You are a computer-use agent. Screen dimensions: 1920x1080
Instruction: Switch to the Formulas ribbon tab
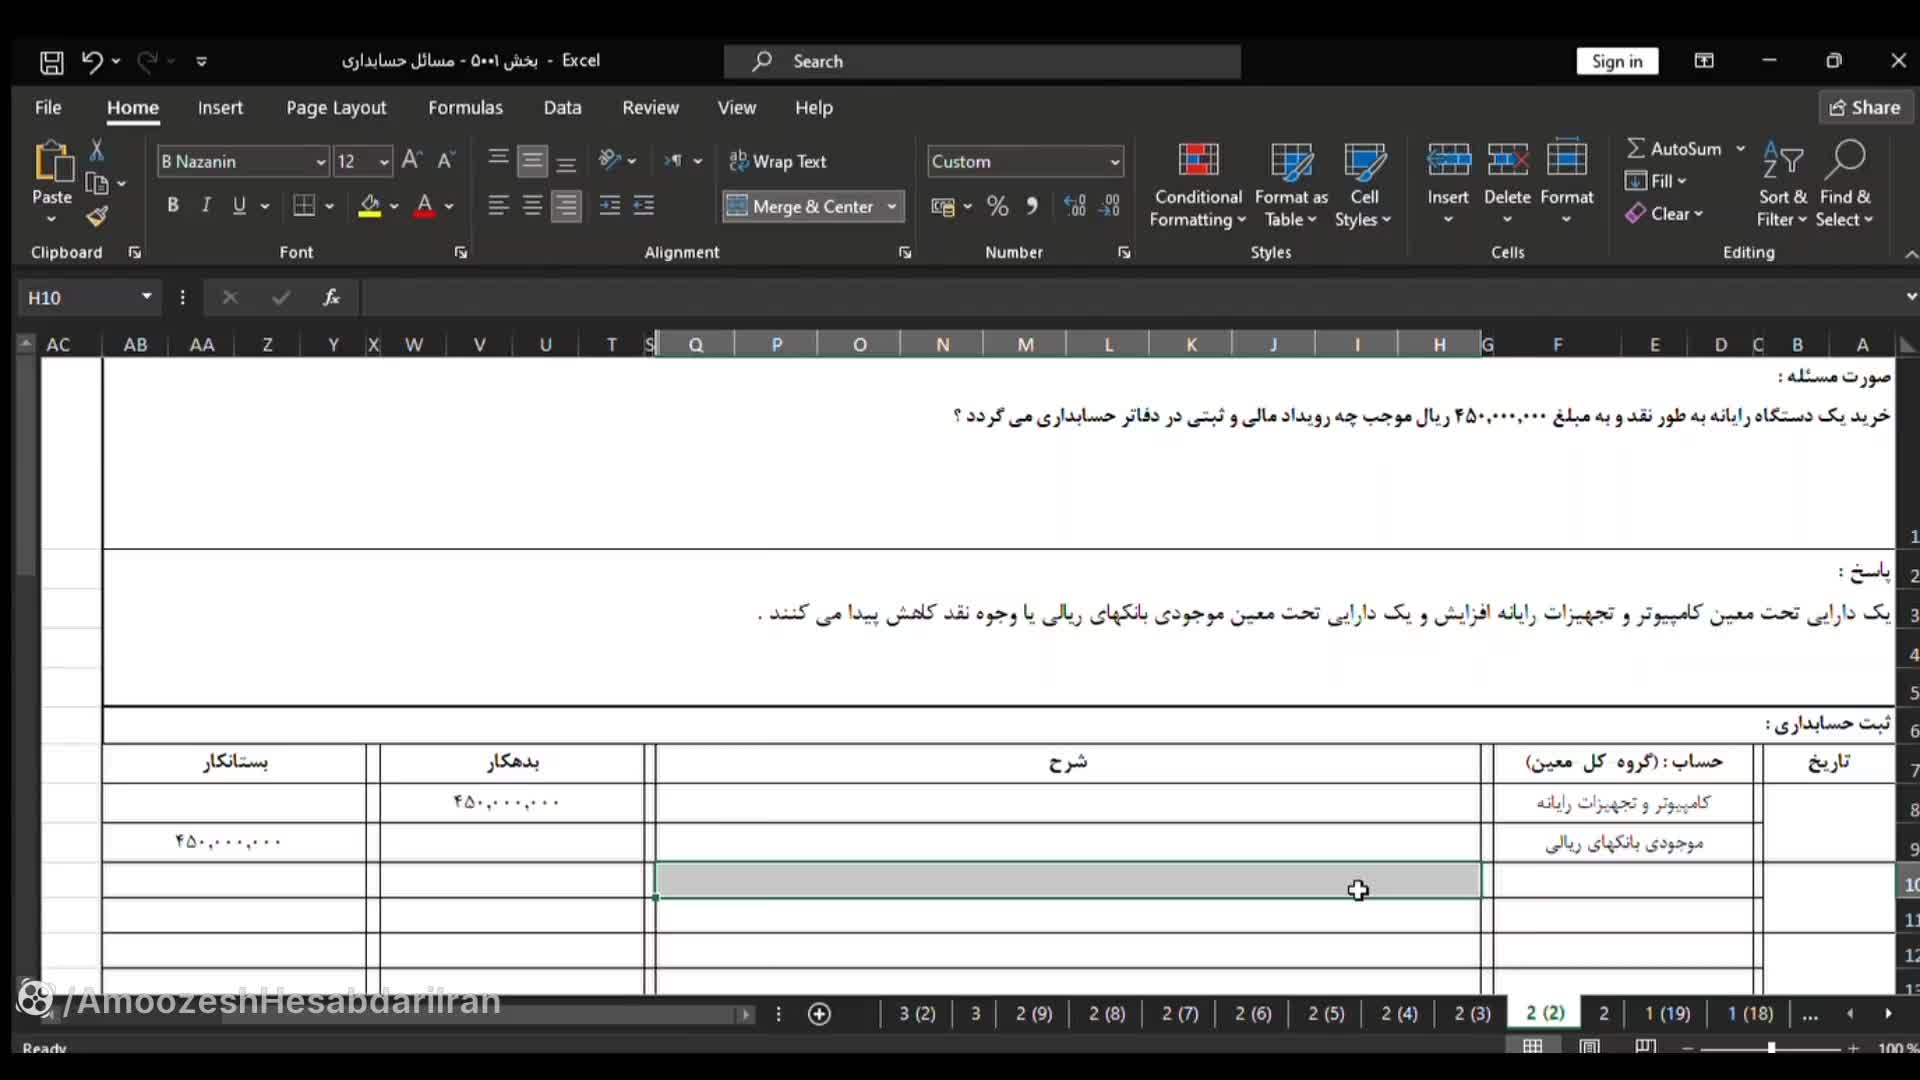tap(466, 107)
